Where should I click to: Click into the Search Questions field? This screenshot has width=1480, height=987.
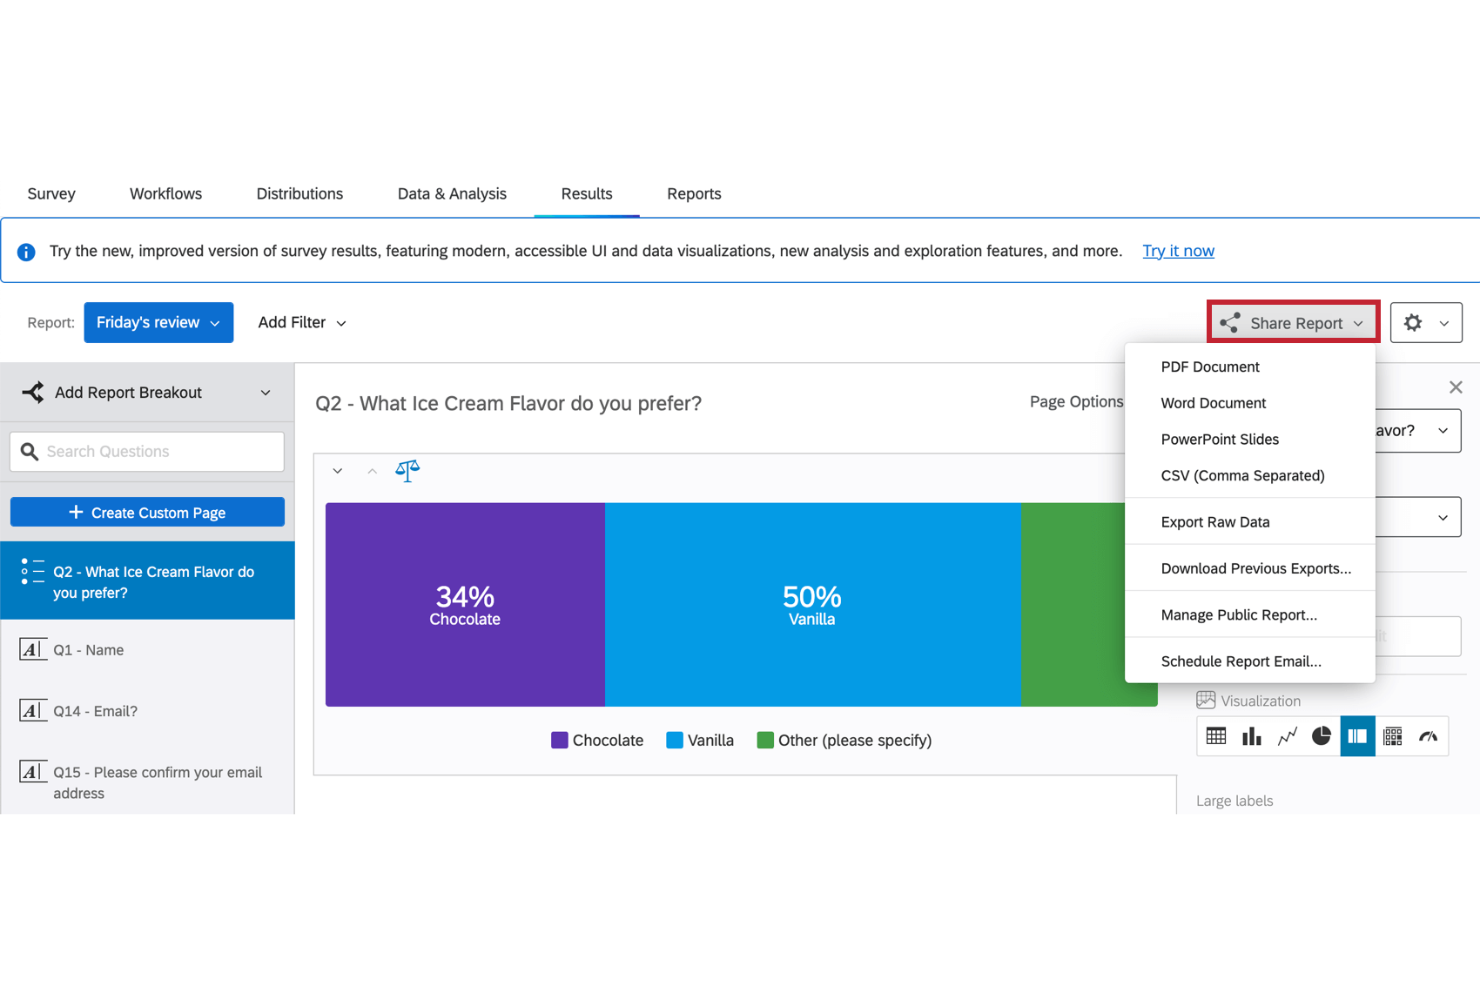point(147,452)
